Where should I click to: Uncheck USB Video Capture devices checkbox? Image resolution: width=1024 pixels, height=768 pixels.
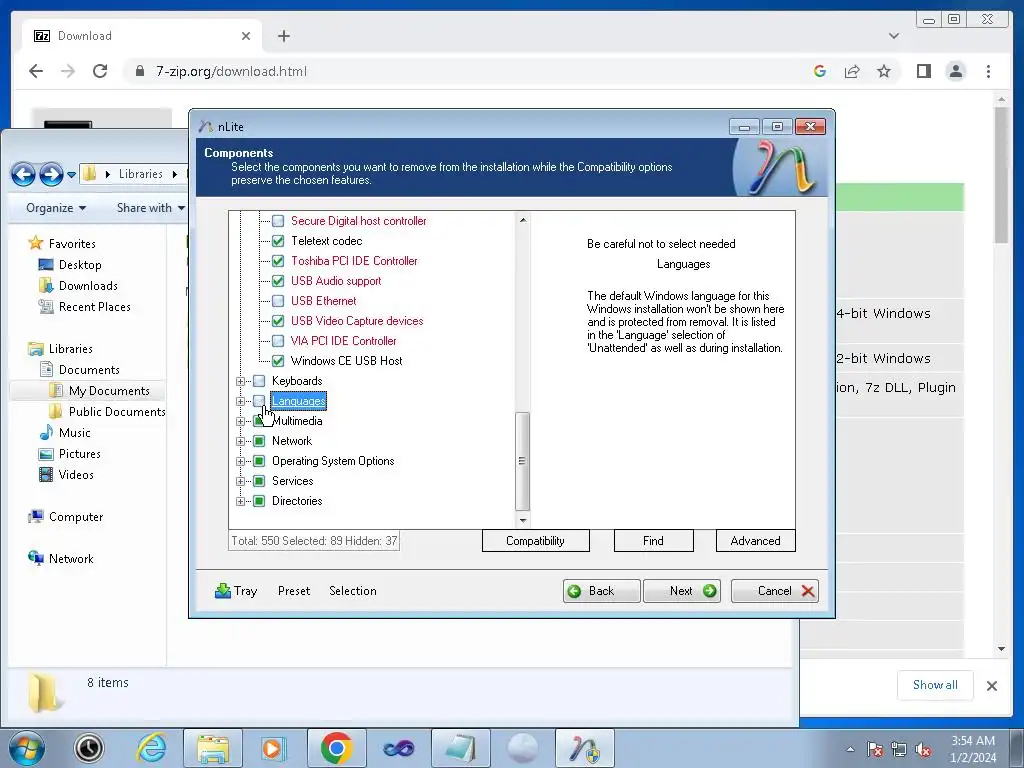tap(278, 321)
